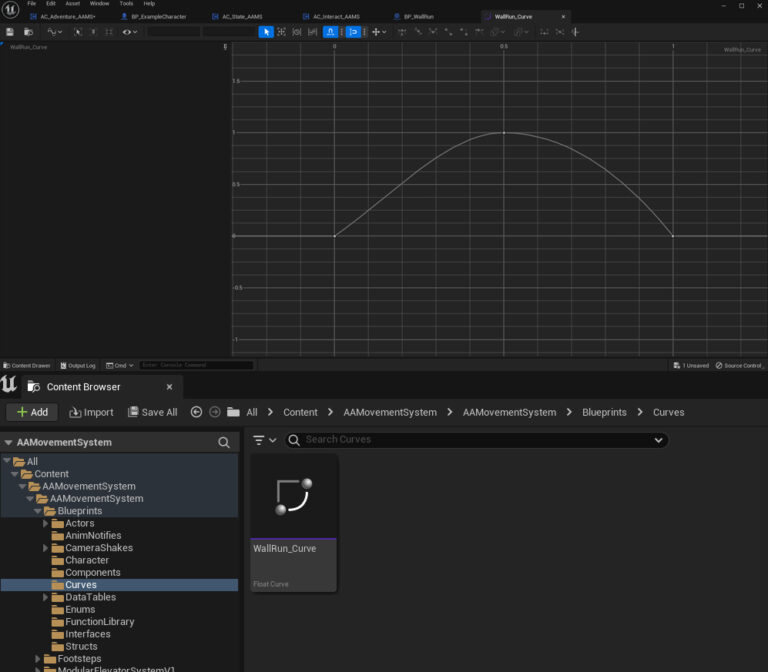Screen dimensions: 768x672
Task: Click the Save All button
Action: click(152, 412)
